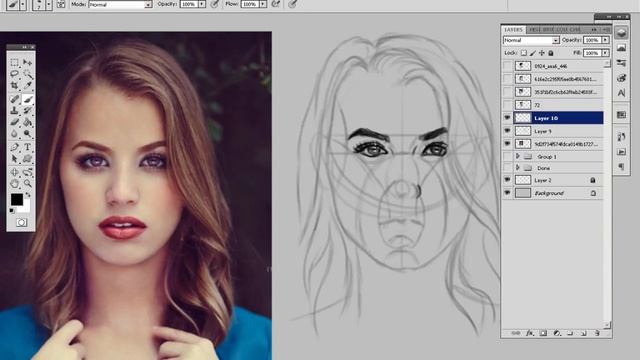Hide the Background layer eye
The width and height of the screenshot is (640, 360).
[x=507, y=193]
